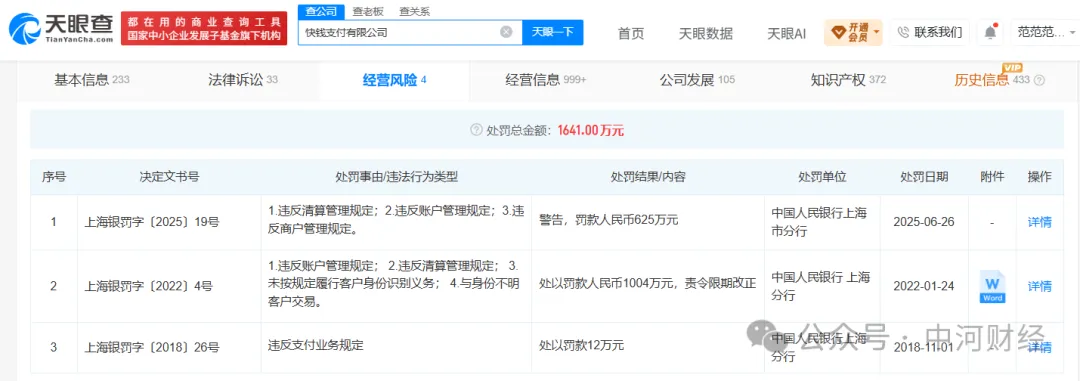Click 联系我们 contact button

(x=930, y=32)
